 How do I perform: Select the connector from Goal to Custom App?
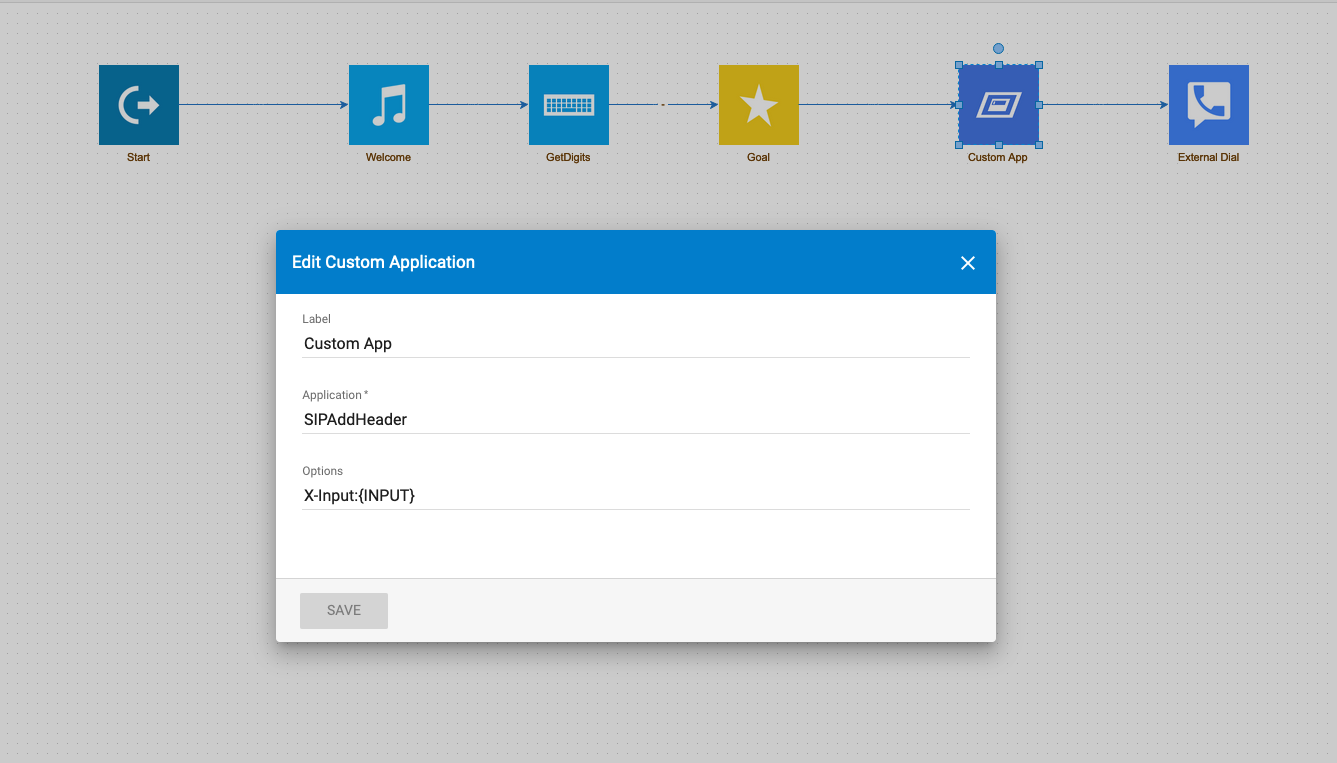879,104
